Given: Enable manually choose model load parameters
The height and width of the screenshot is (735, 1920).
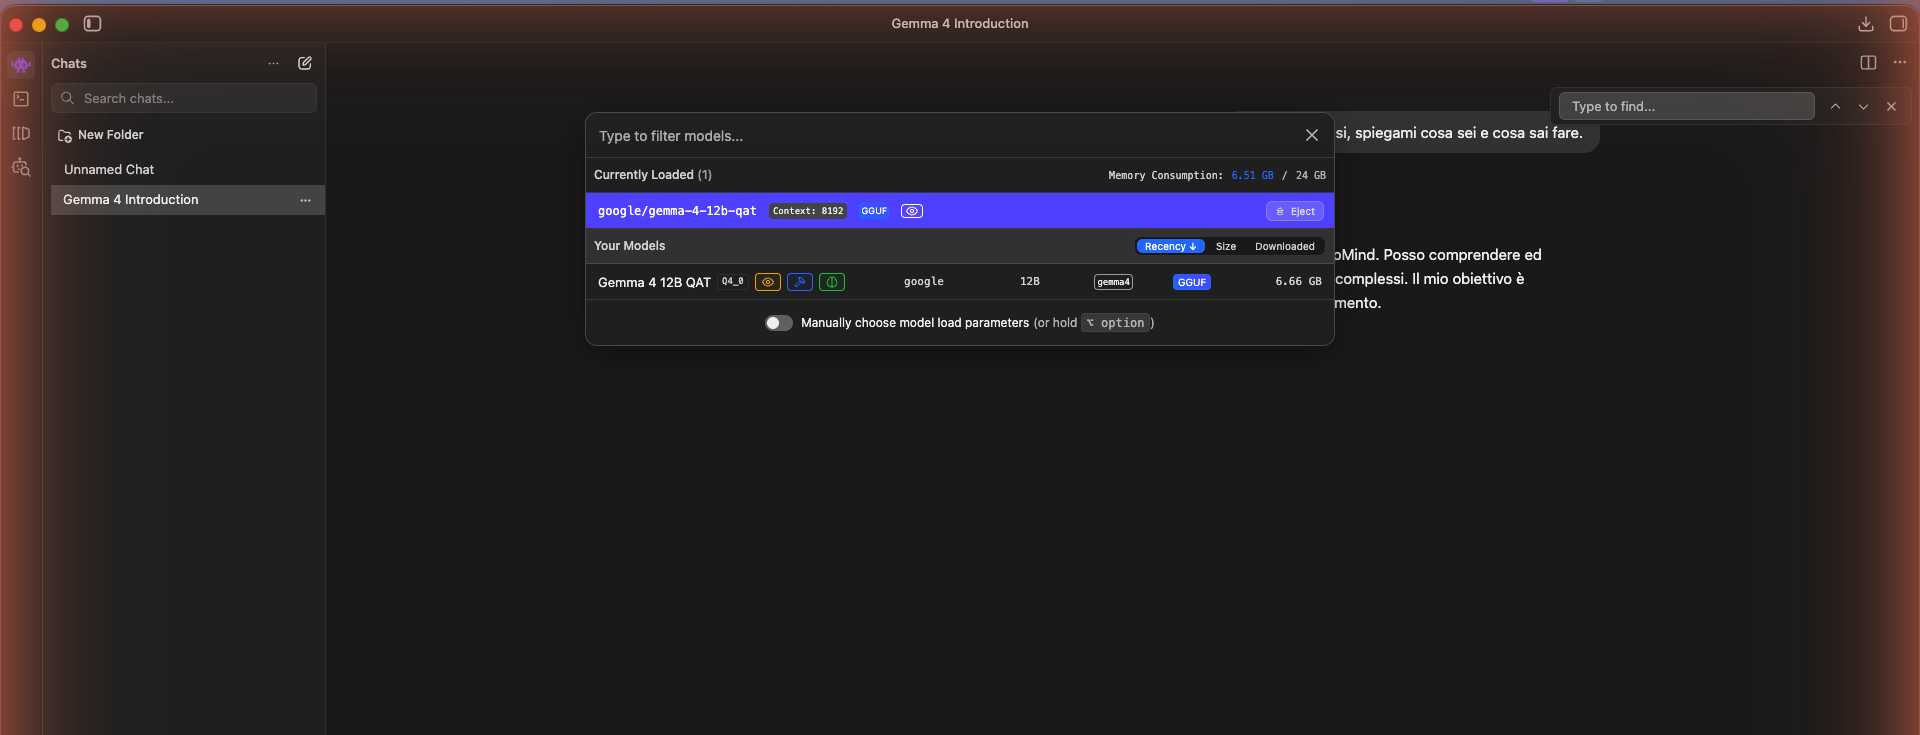Looking at the screenshot, I should (779, 323).
